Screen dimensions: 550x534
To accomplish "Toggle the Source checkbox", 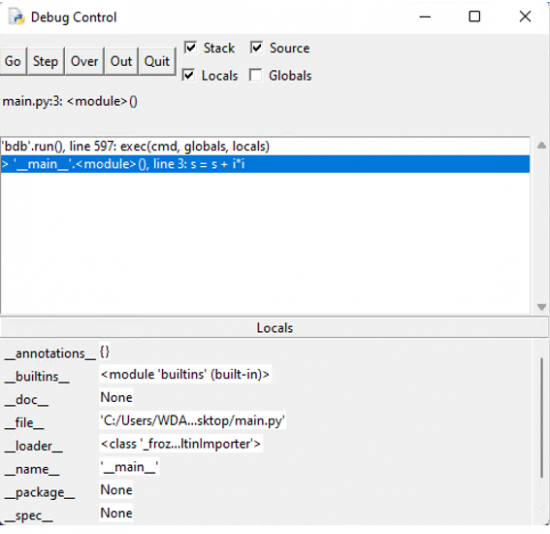I will [256, 47].
